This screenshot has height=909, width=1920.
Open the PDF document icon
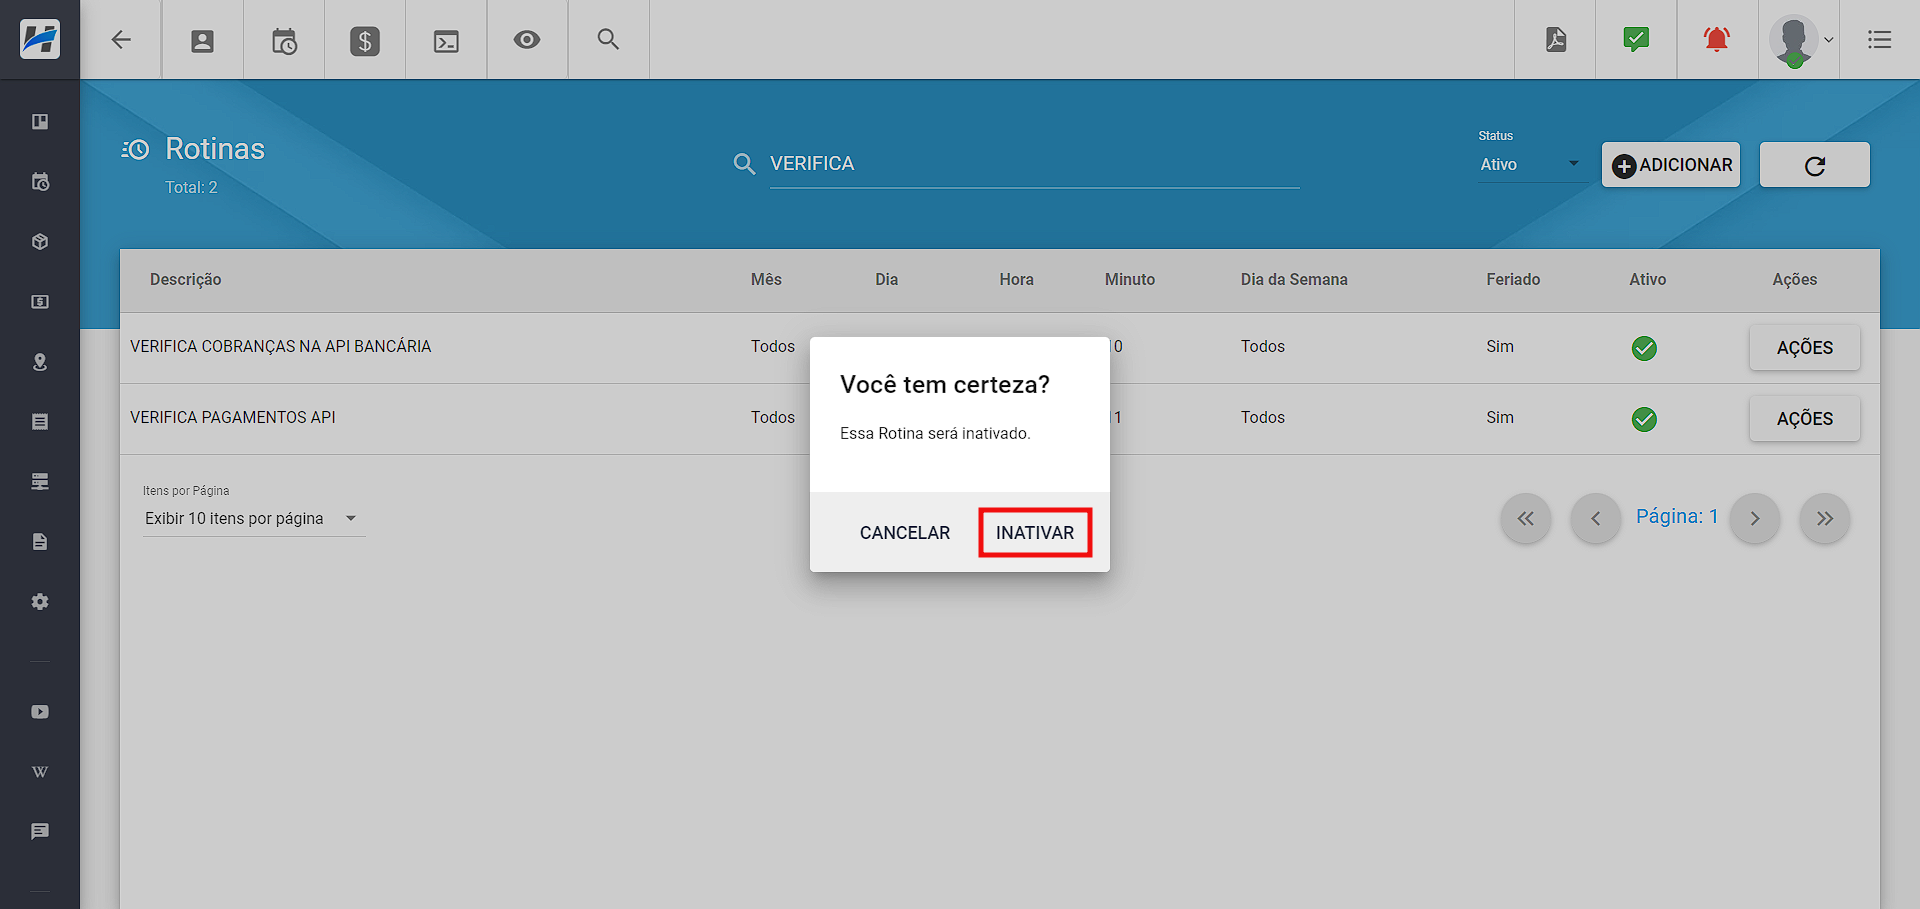pyautogui.click(x=1556, y=40)
